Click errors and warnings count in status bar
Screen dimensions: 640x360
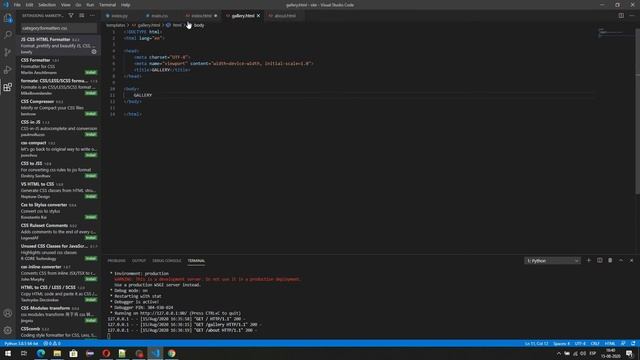point(52,344)
